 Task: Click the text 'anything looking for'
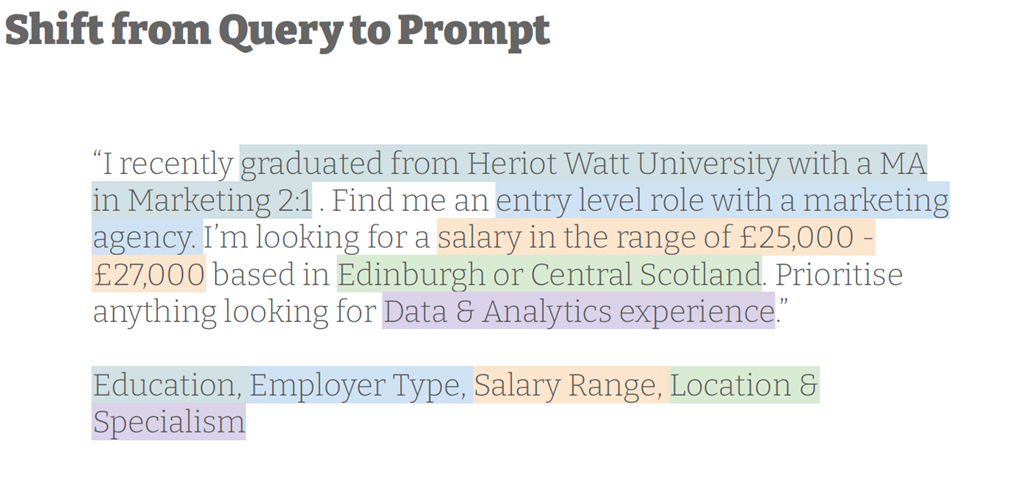pyautogui.click(x=235, y=313)
